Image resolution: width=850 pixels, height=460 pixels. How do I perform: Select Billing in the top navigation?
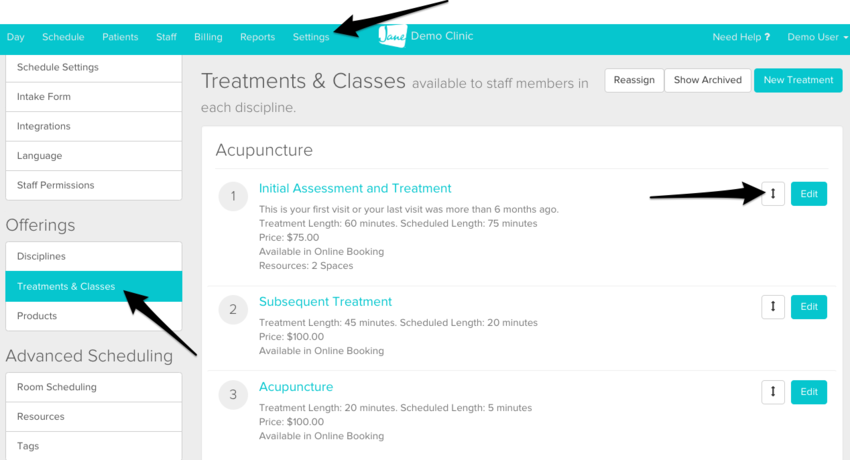coord(208,37)
